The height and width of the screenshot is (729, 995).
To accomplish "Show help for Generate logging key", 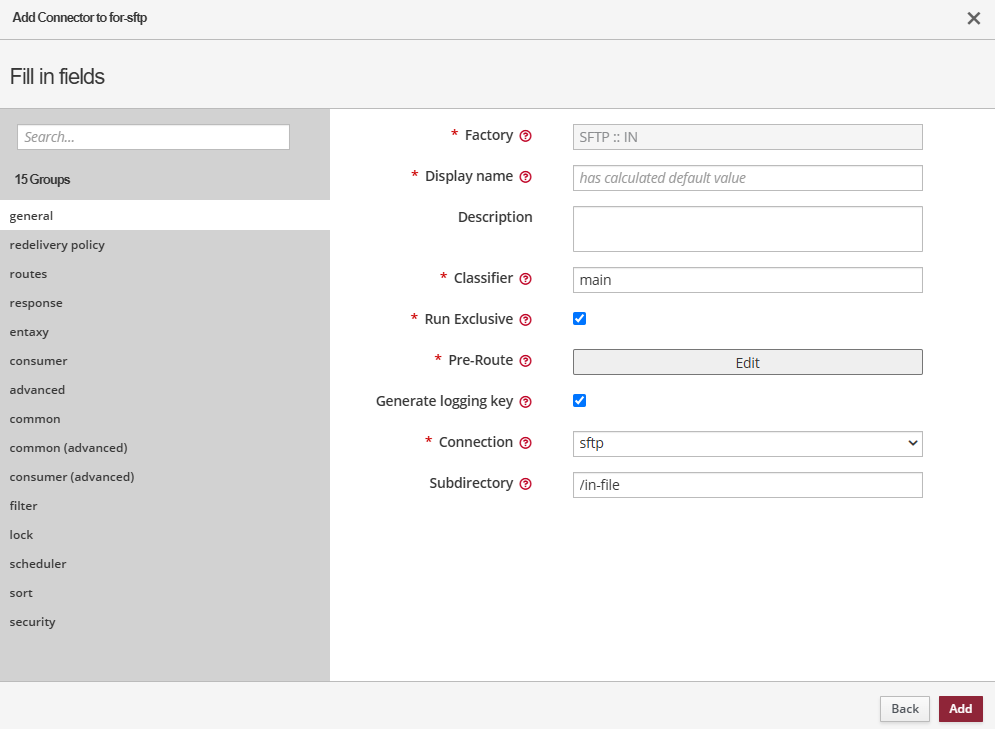I will [x=526, y=402].
